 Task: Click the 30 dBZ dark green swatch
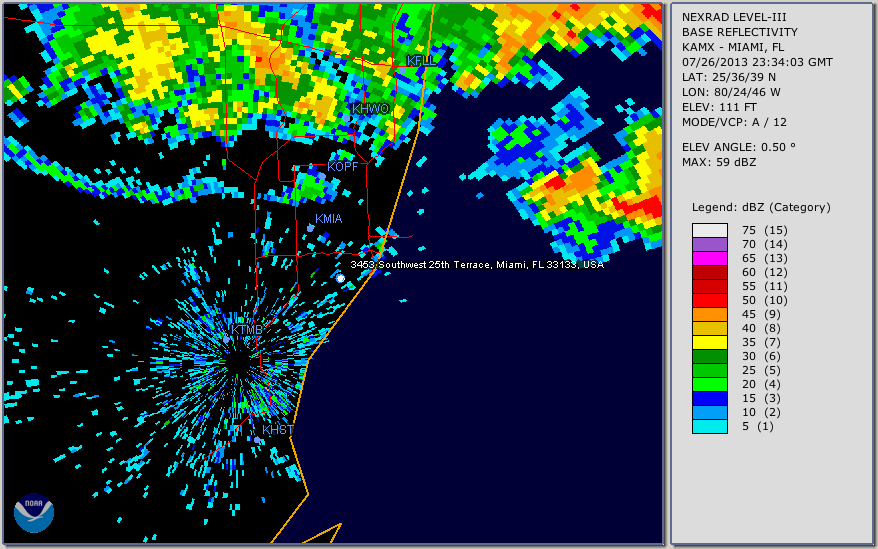pos(709,356)
